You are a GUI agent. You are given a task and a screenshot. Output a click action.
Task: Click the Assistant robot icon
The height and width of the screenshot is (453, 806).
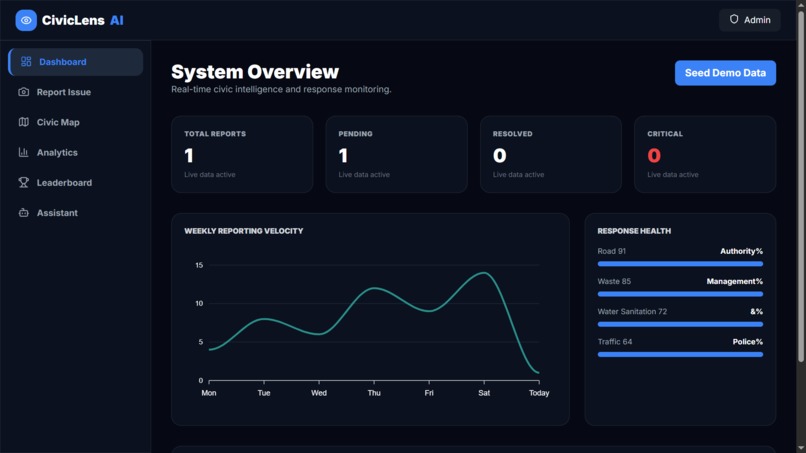tap(24, 212)
